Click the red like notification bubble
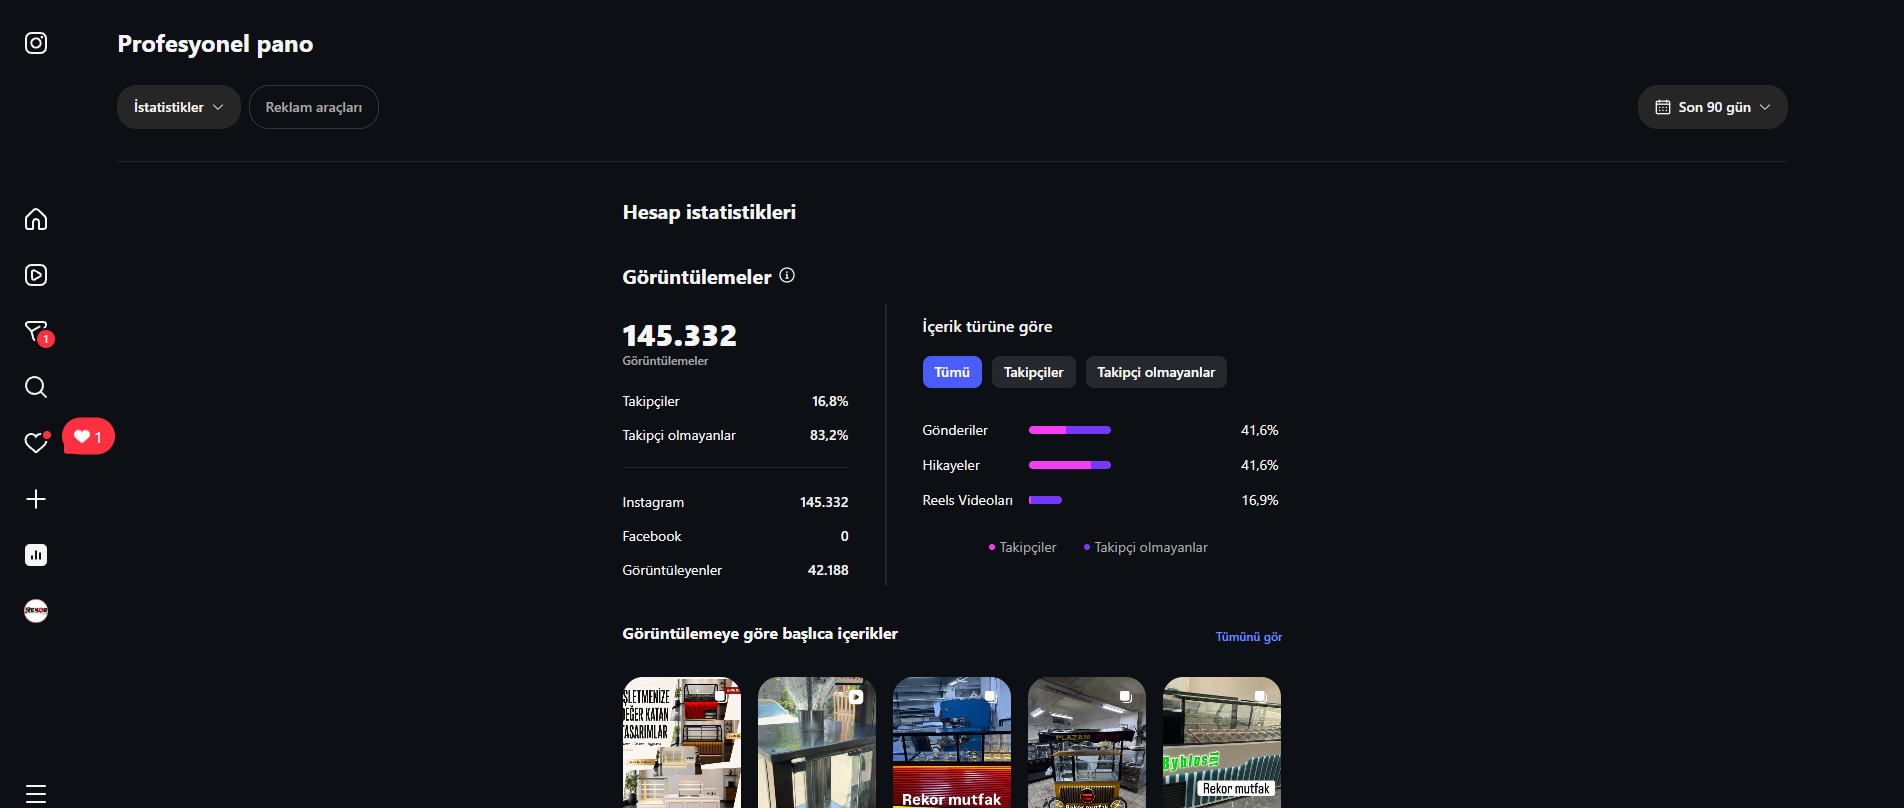 pos(88,436)
